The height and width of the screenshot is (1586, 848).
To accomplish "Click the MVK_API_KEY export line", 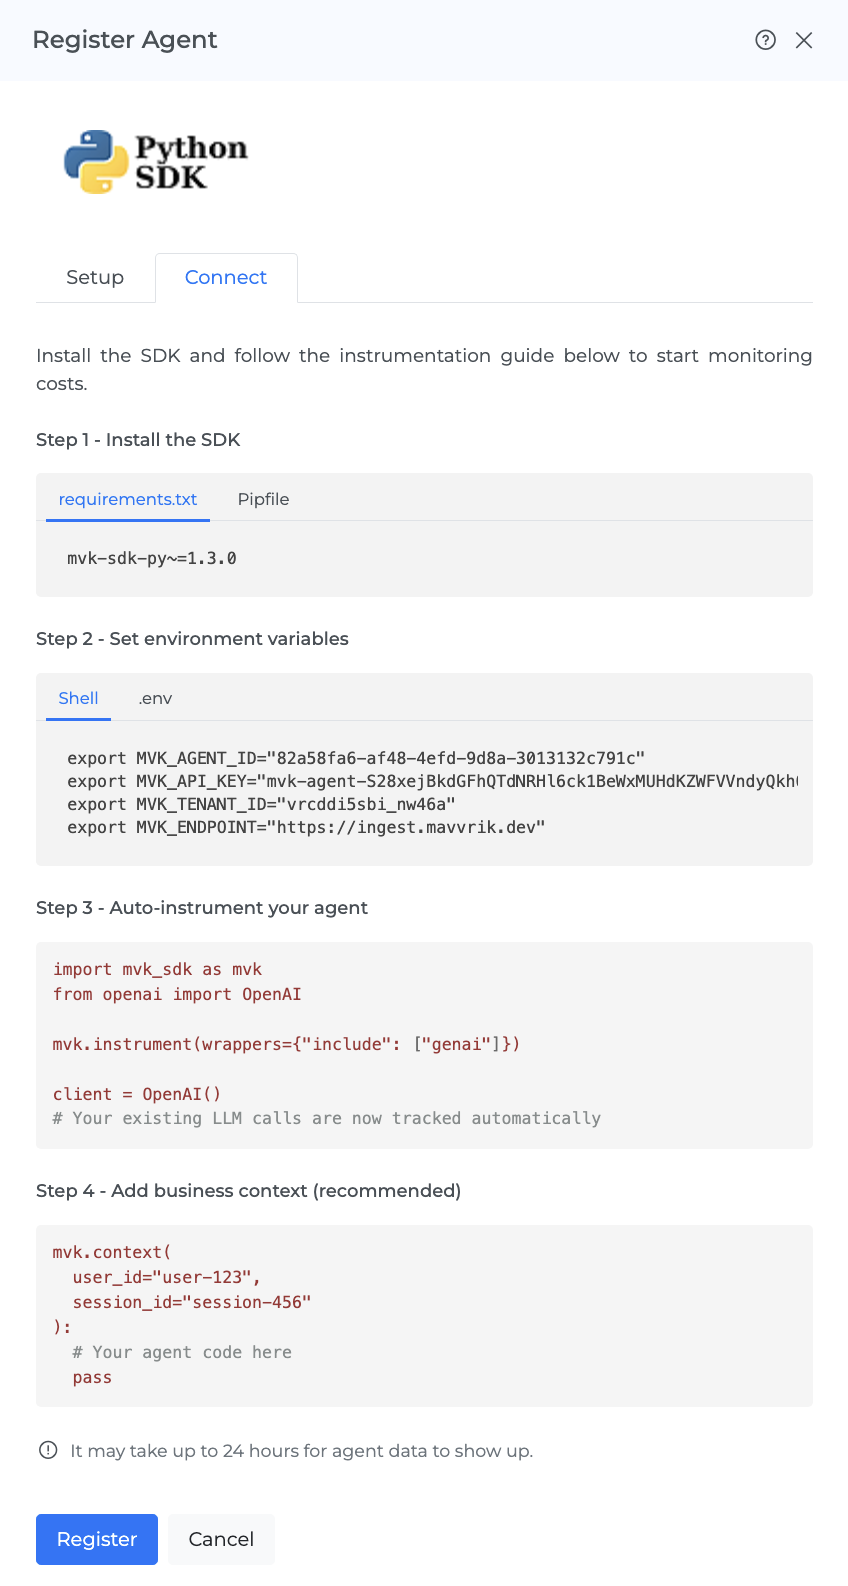I will click(432, 781).
